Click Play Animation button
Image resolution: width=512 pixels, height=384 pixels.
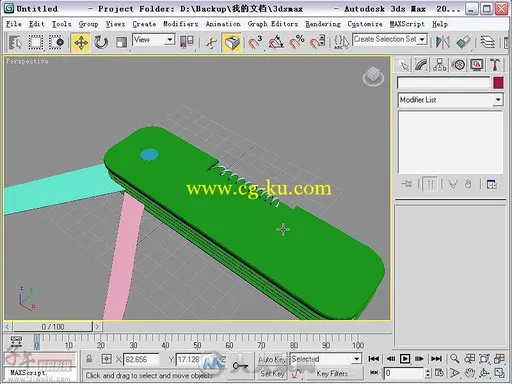coord(405,359)
